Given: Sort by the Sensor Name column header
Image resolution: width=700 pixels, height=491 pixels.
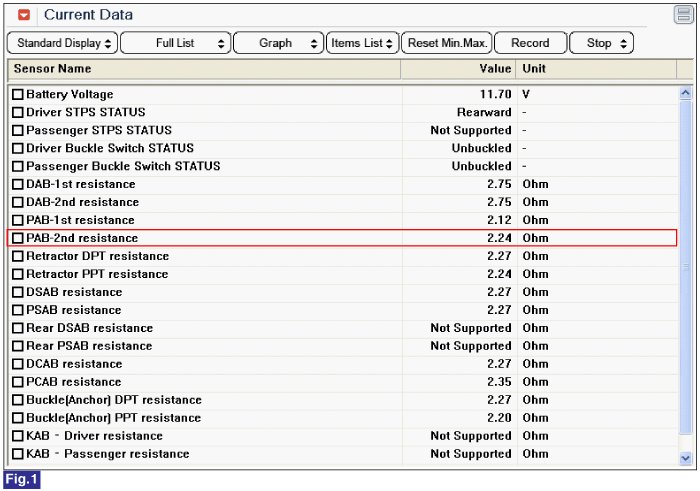Looking at the screenshot, I should [x=204, y=69].
